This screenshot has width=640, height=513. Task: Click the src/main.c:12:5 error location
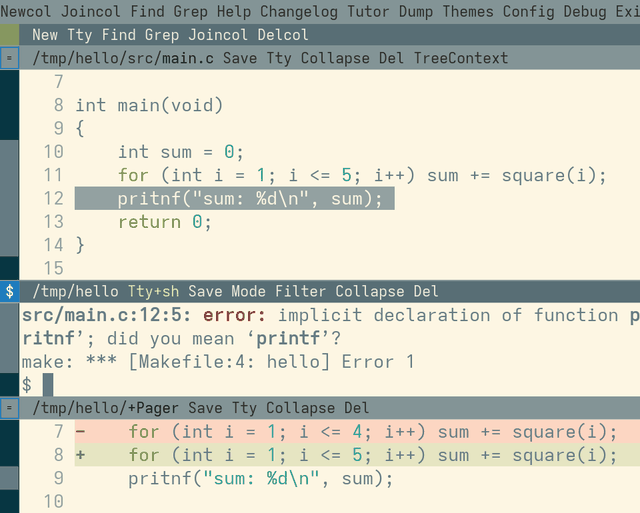[x=105, y=315]
